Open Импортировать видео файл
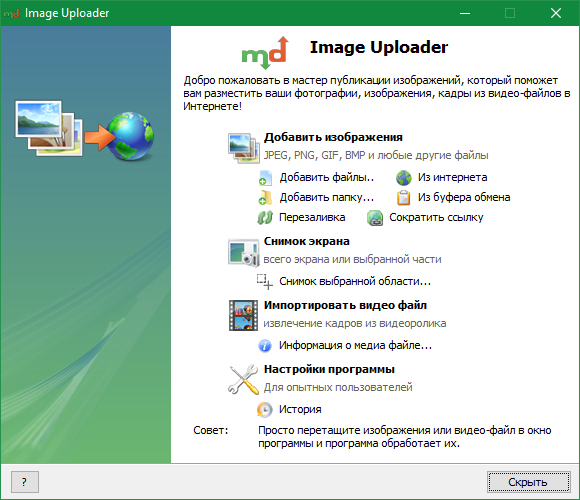This screenshot has width=580, height=500. click(x=345, y=305)
